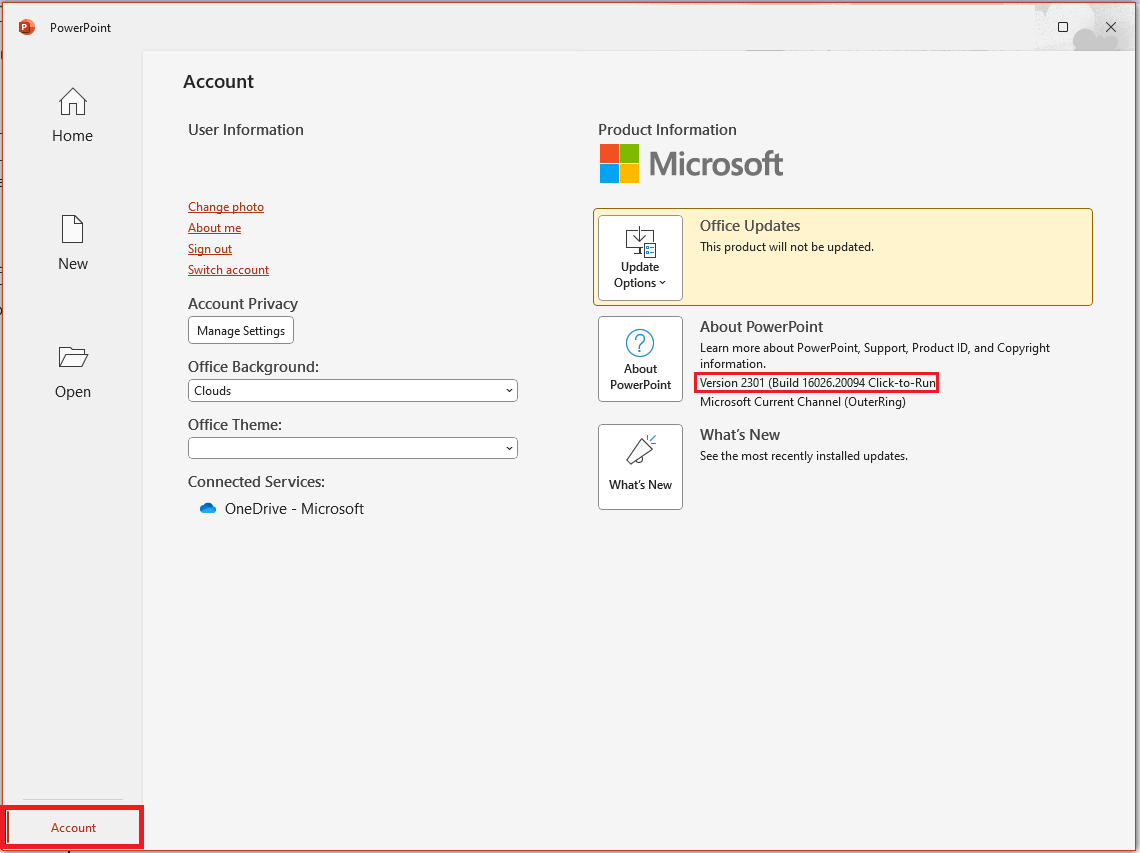Select the Account tab at the bottom left
This screenshot has height=853, width=1140.
pos(73,828)
